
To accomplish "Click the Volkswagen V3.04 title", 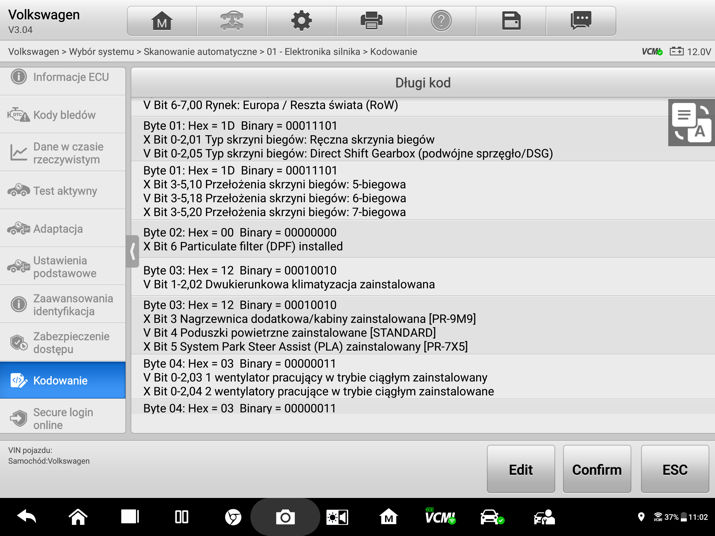I will point(44,21).
